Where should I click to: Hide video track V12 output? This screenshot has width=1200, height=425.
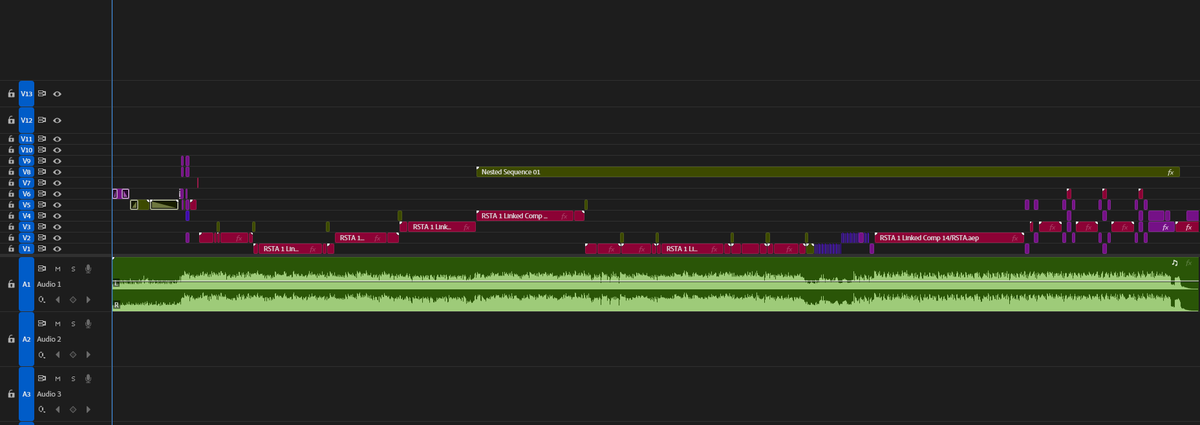58,120
